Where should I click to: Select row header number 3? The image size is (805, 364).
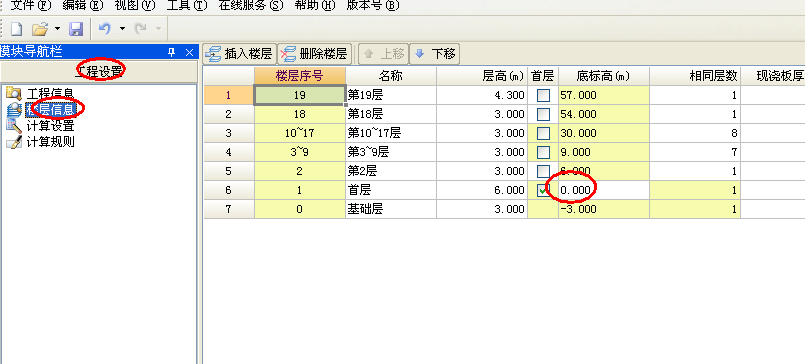click(229, 133)
